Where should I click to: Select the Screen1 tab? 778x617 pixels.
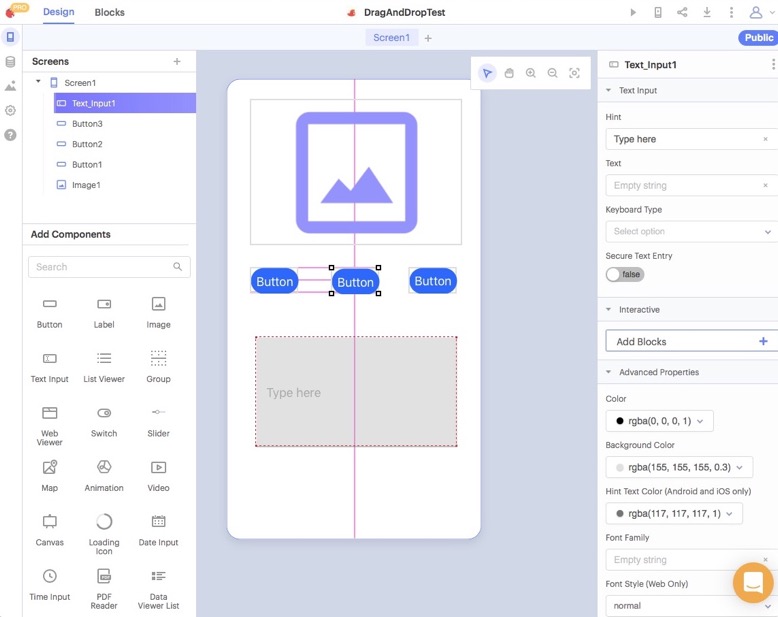(391, 38)
